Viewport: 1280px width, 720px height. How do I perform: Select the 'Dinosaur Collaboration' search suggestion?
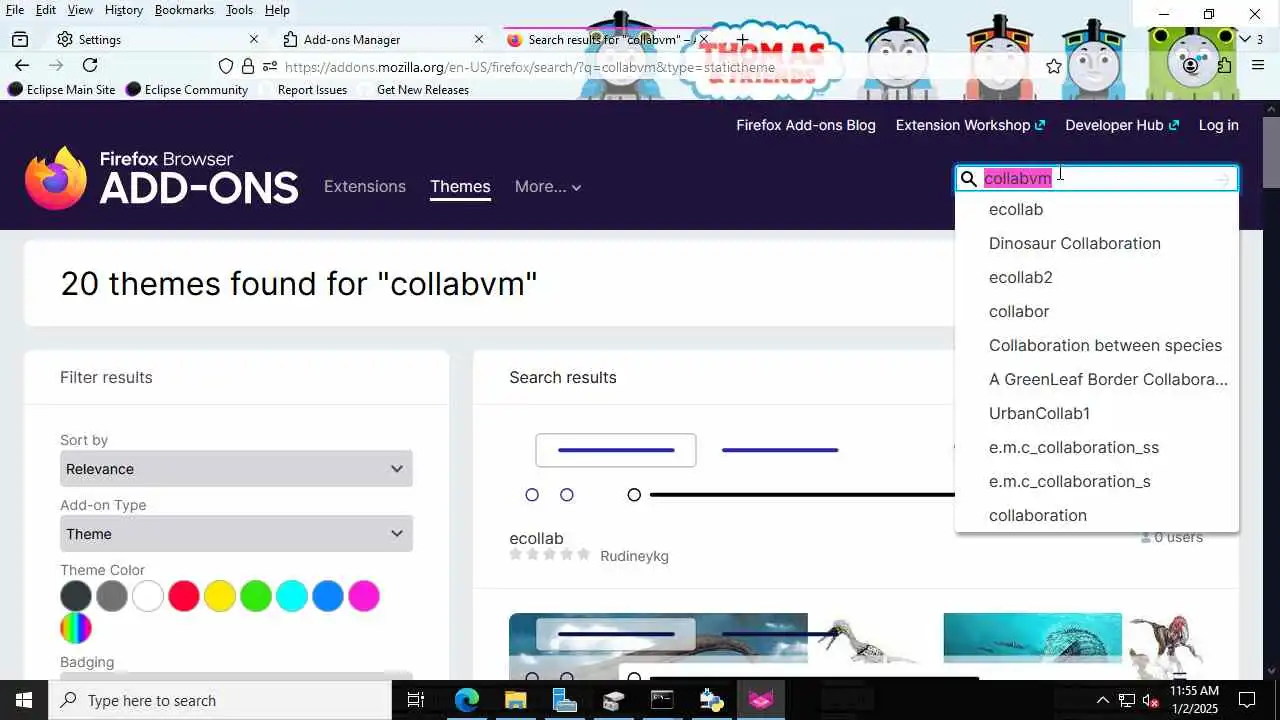(x=1097, y=243)
